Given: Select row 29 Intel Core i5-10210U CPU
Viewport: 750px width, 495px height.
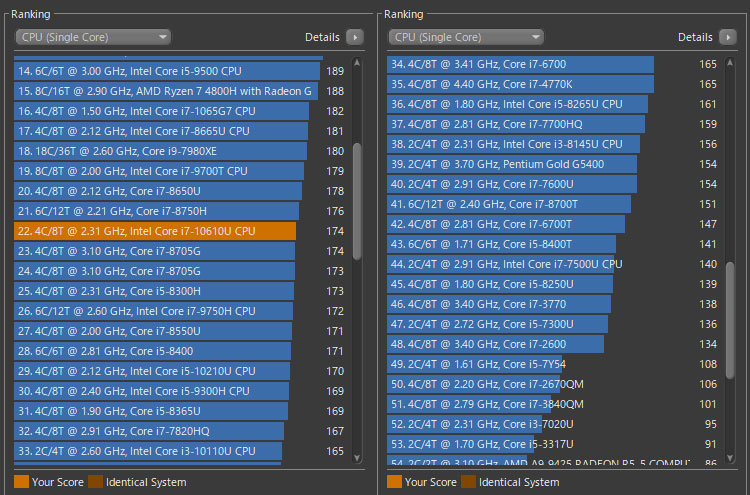Looking at the screenshot, I should pos(179,371).
